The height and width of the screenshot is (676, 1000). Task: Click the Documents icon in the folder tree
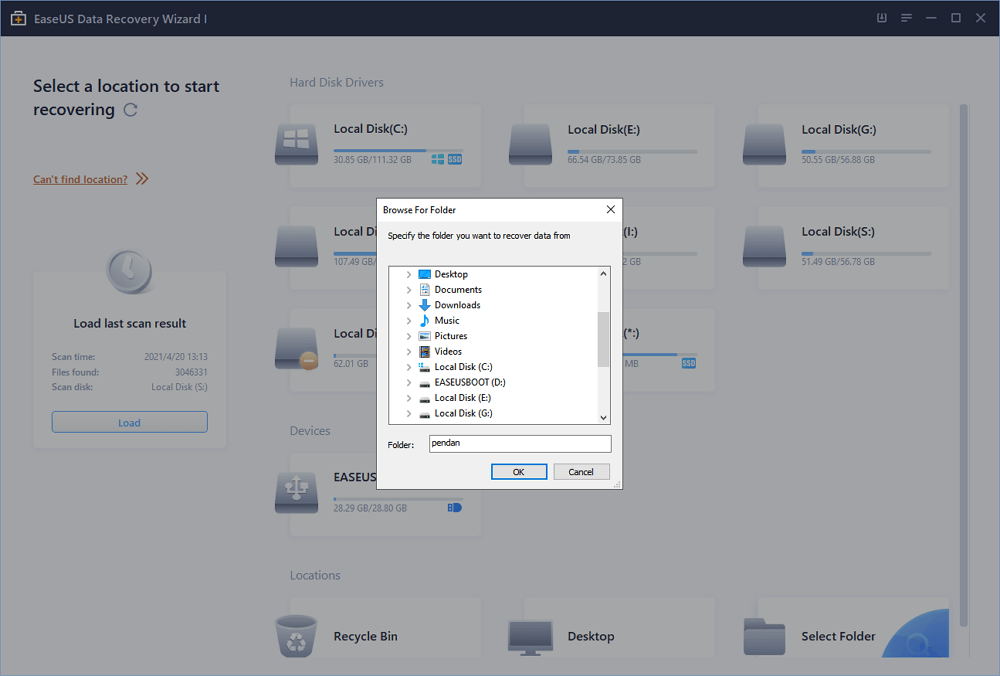pyautogui.click(x=425, y=290)
